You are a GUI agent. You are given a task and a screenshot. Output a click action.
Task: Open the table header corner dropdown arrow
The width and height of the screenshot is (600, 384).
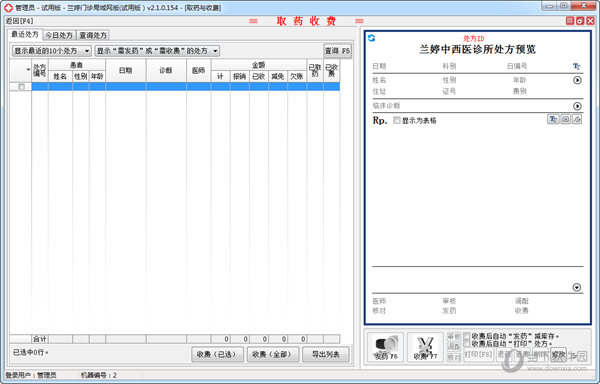28,70
